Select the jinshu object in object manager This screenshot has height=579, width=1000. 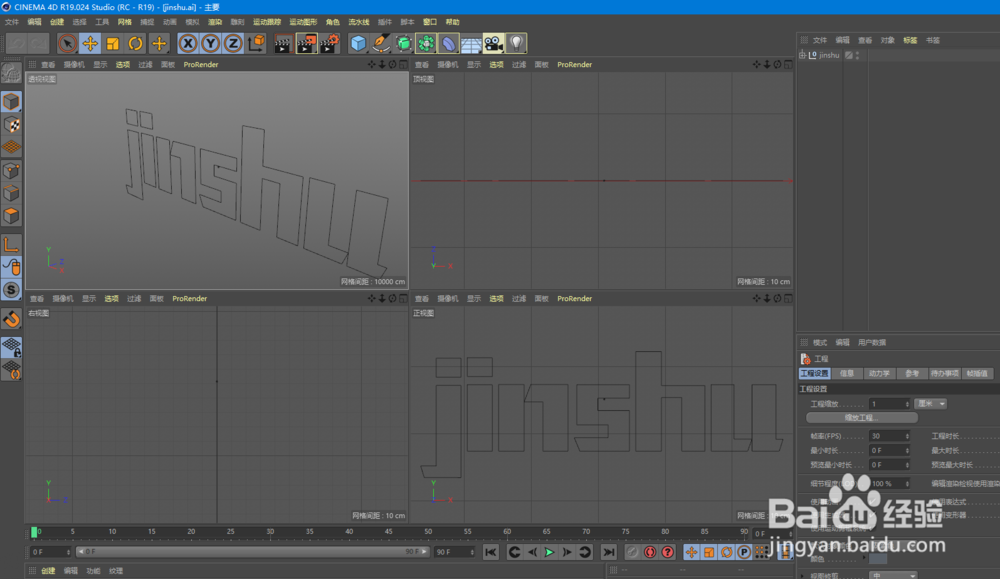click(828, 55)
